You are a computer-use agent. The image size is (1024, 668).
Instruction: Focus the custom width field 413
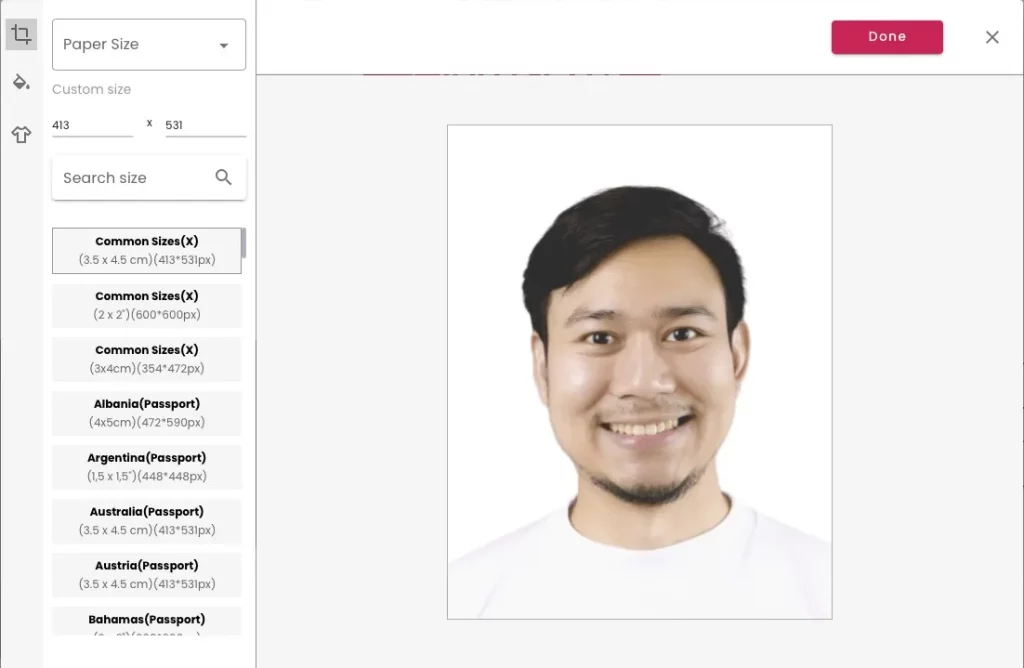coord(92,125)
